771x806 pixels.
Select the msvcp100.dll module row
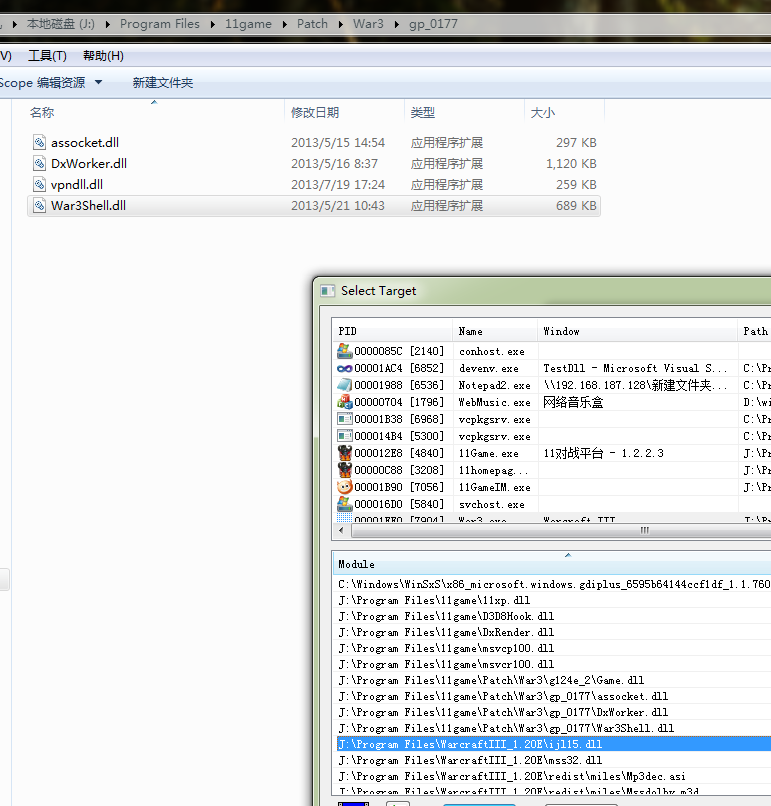(x=554, y=648)
